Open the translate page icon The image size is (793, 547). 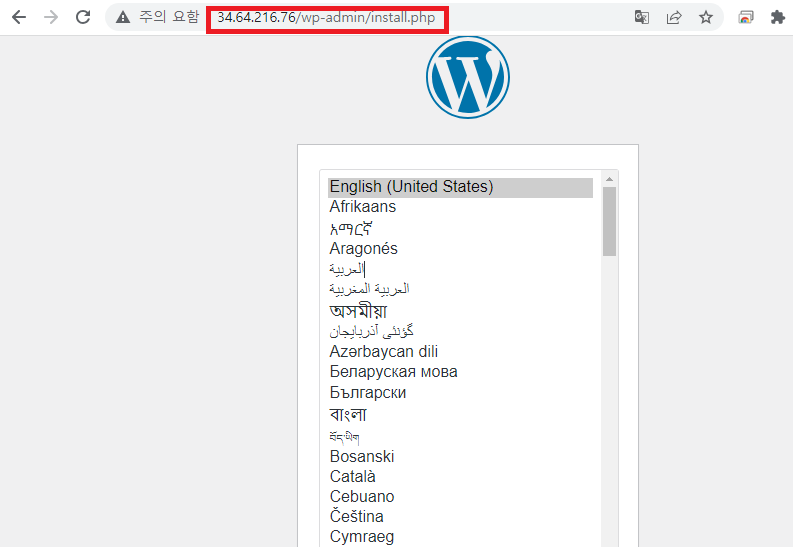click(x=642, y=18)
